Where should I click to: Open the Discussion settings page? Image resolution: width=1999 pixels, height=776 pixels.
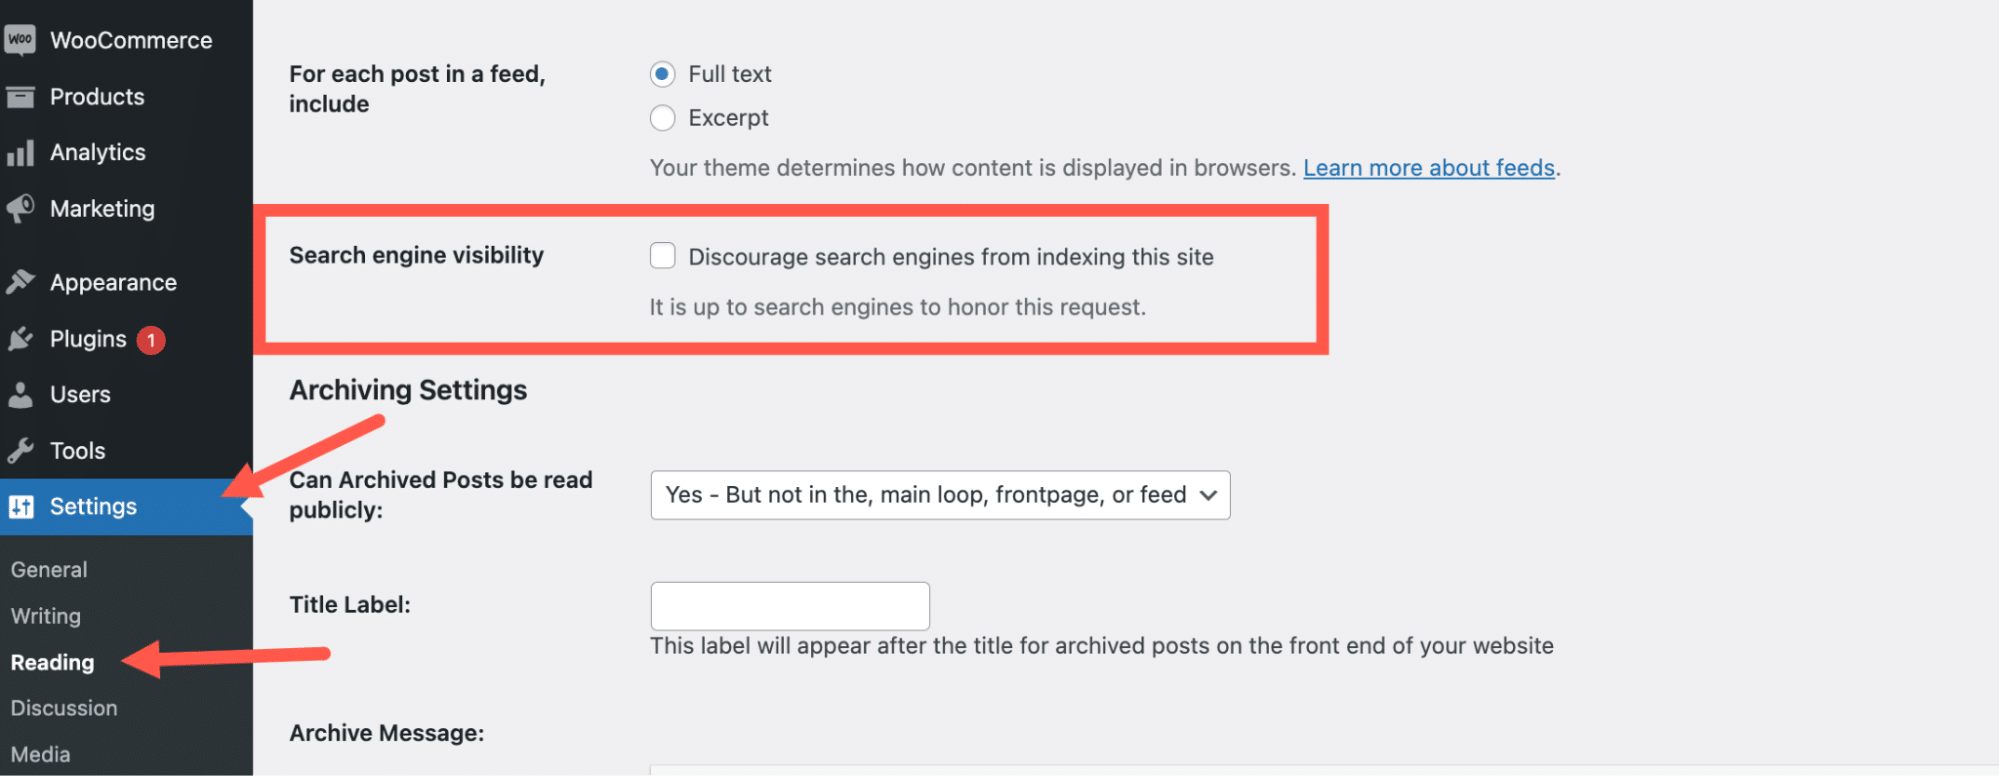(63, 708)
